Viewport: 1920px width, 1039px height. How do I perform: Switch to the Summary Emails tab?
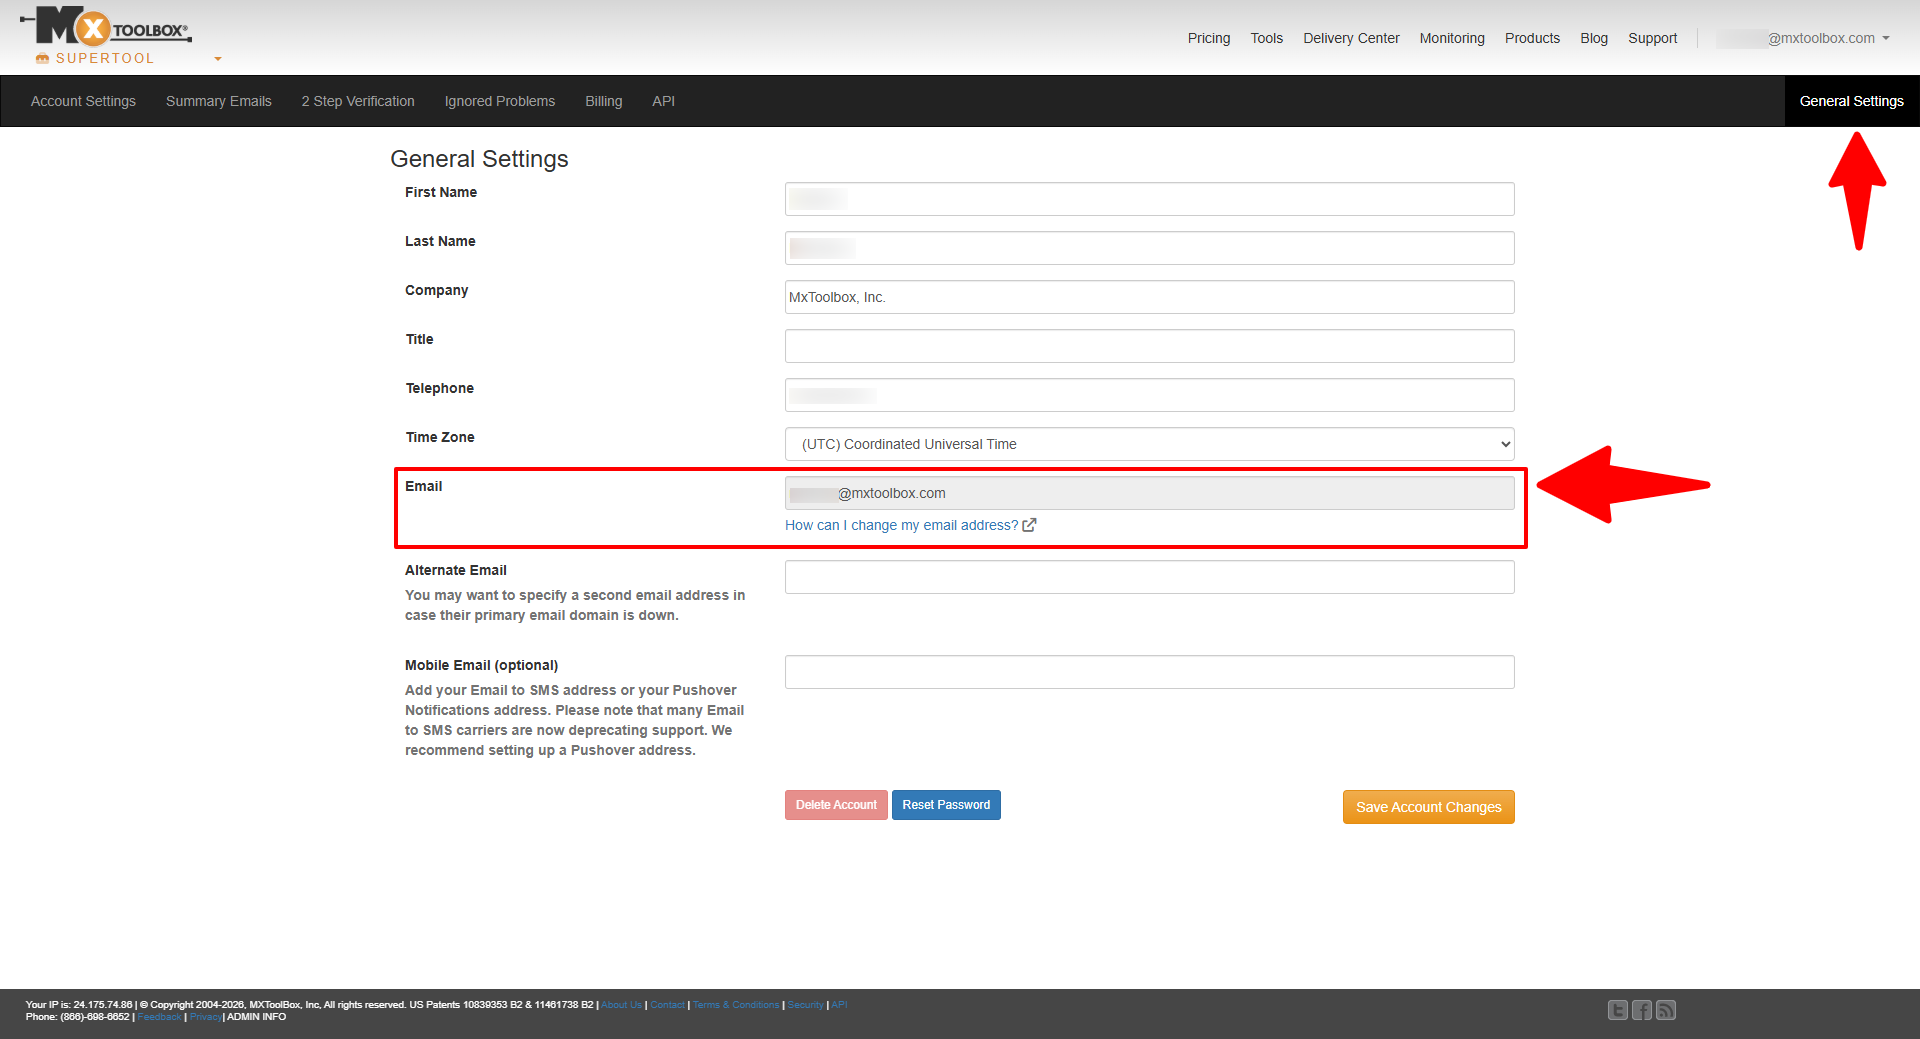tap(219, 101)
